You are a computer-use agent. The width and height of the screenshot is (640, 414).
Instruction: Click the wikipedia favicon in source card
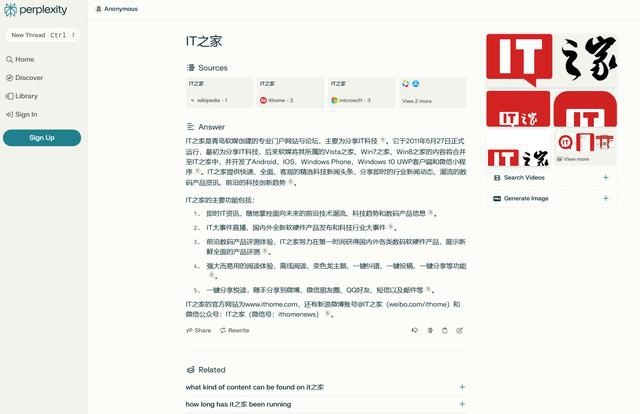(x=192, y=100)
